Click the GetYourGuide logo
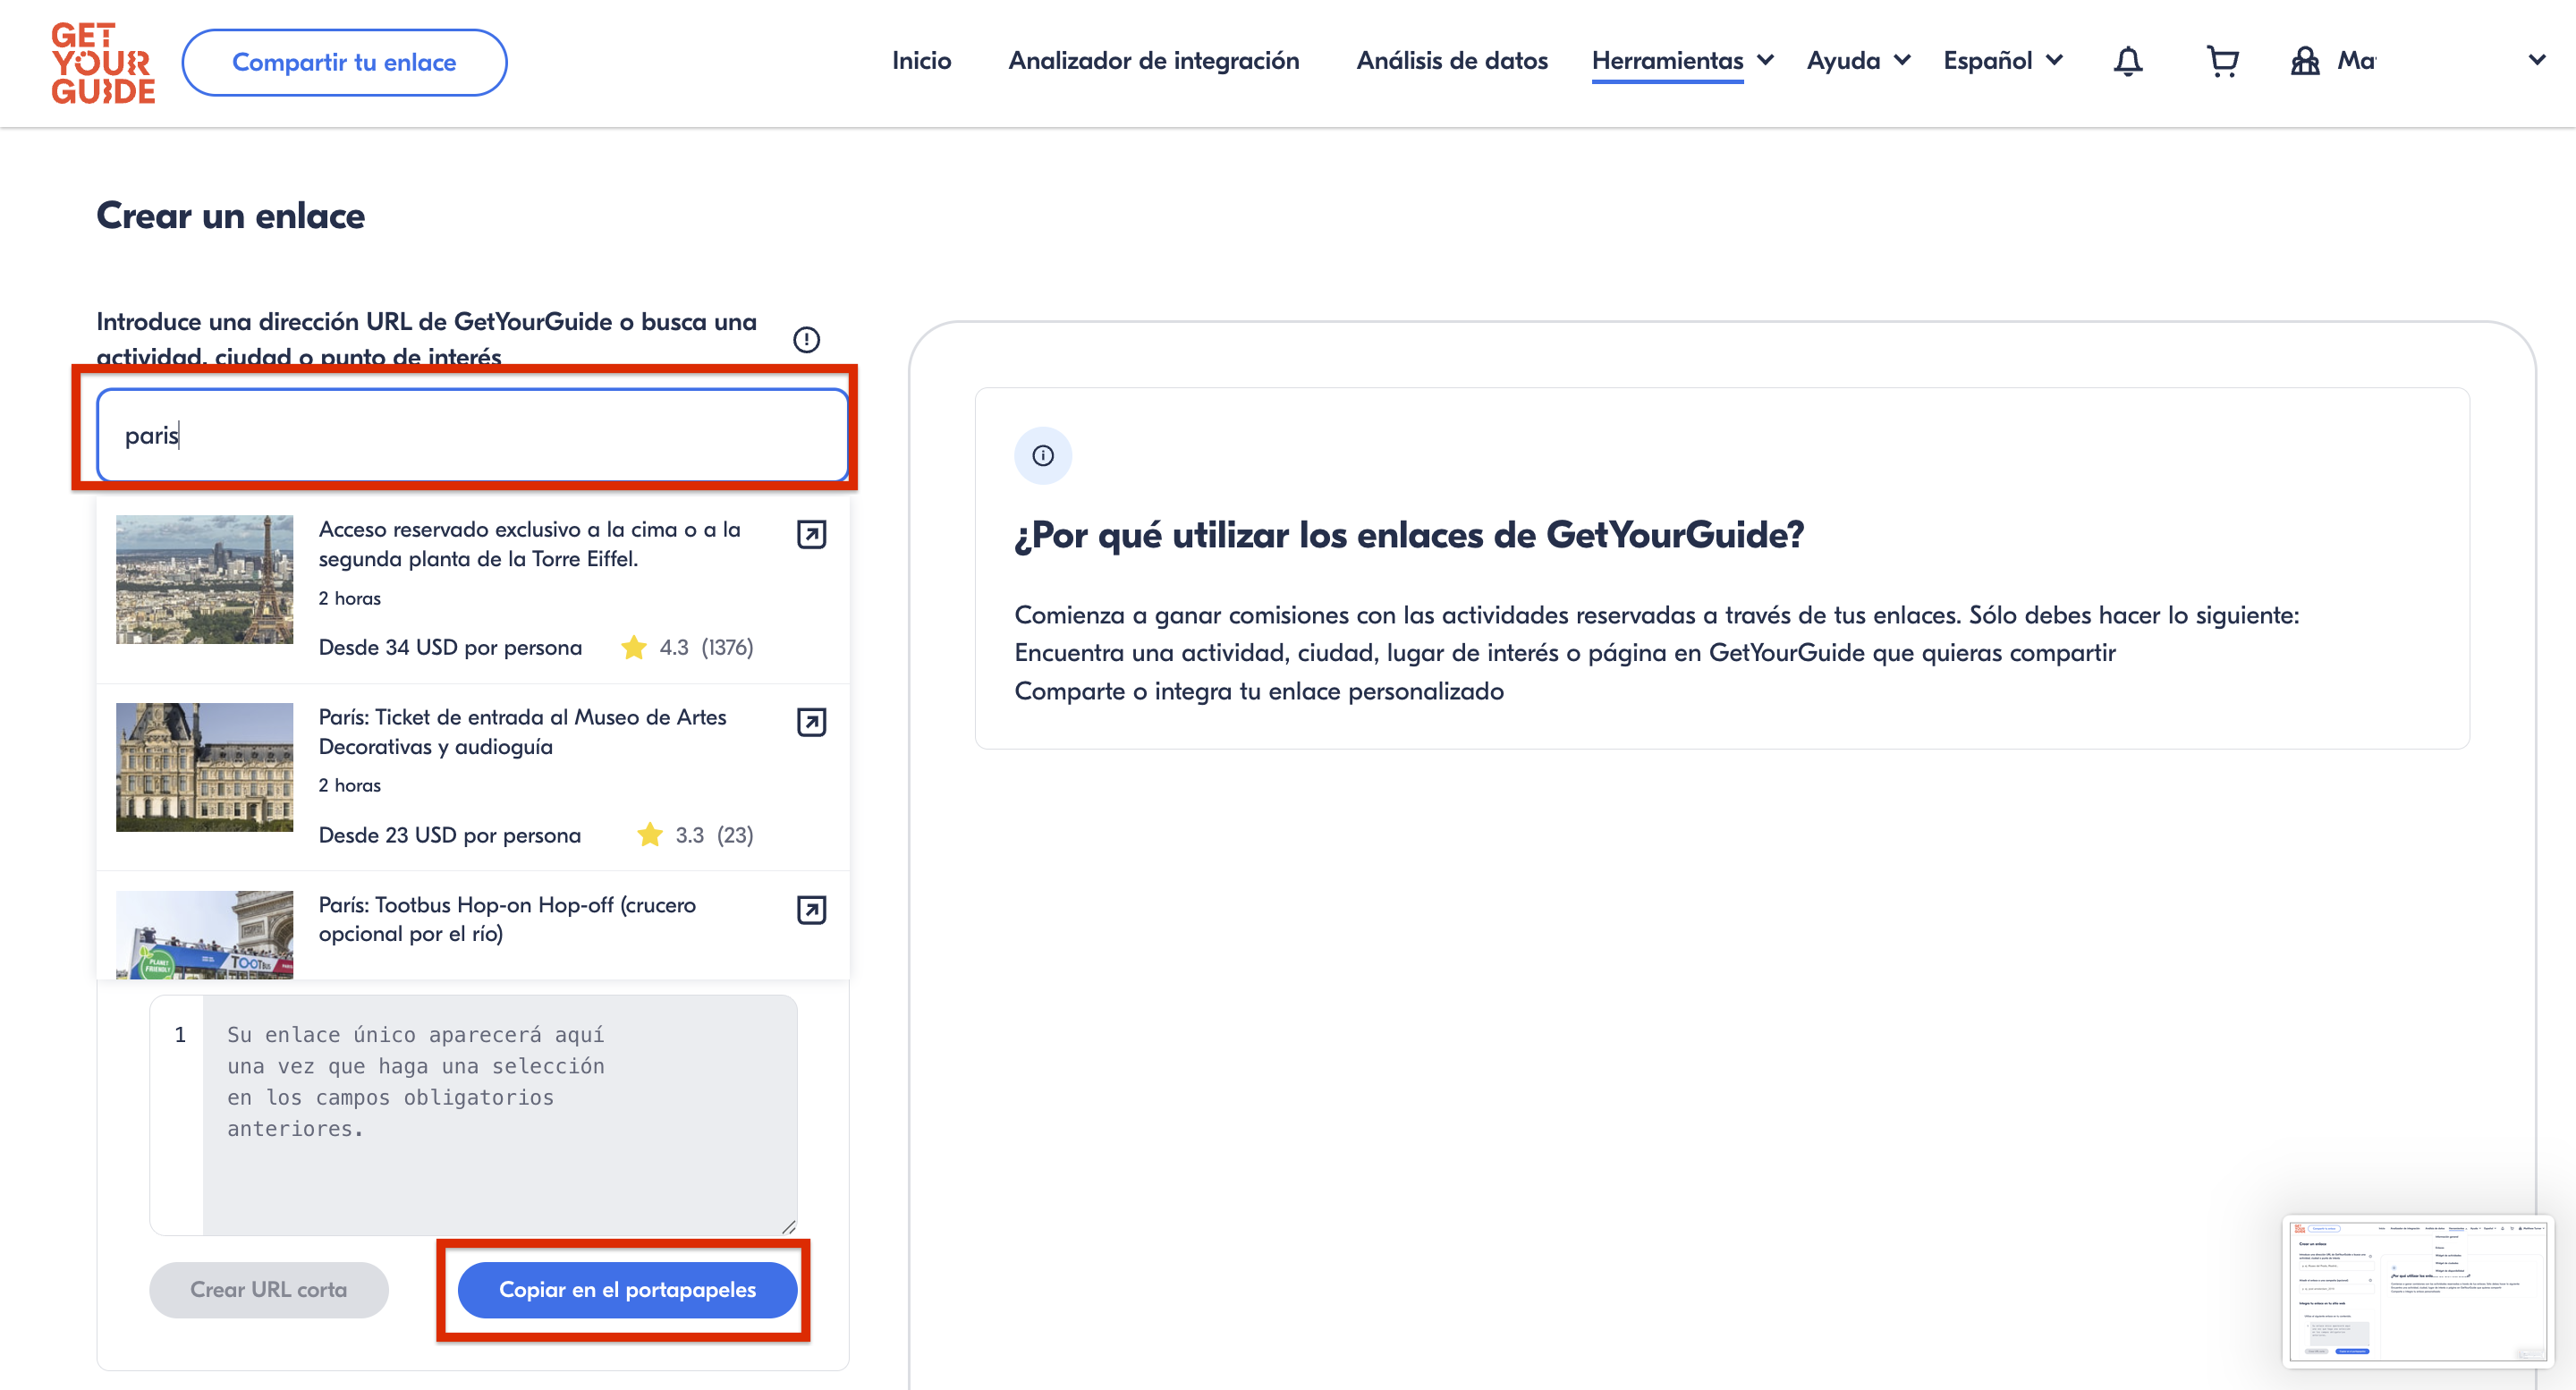This screenshot has height=1390, width=2576. click(103, 63)
